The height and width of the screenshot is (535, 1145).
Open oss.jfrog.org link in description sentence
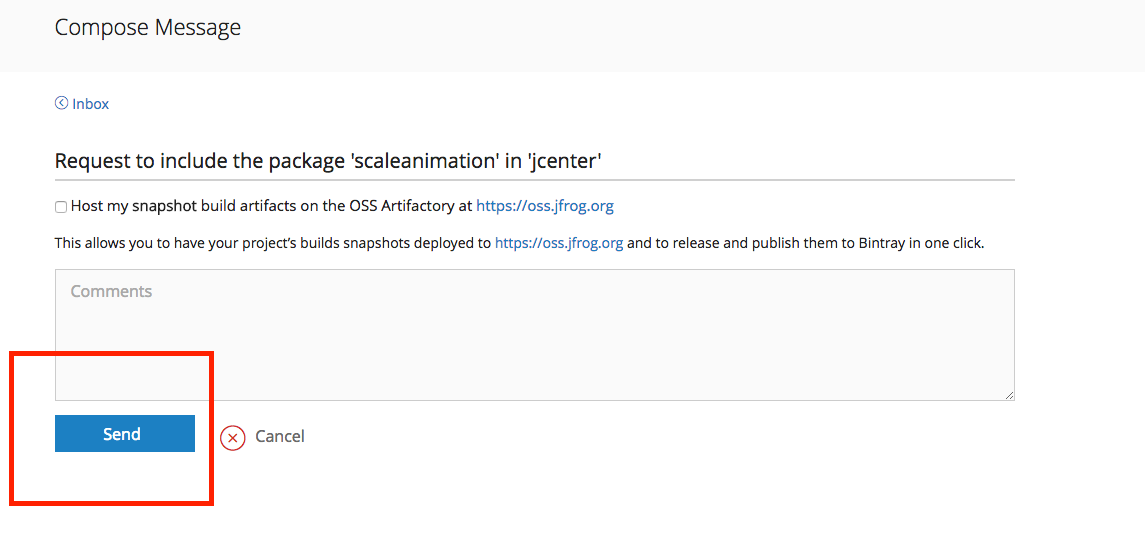(x=559, y=243)
